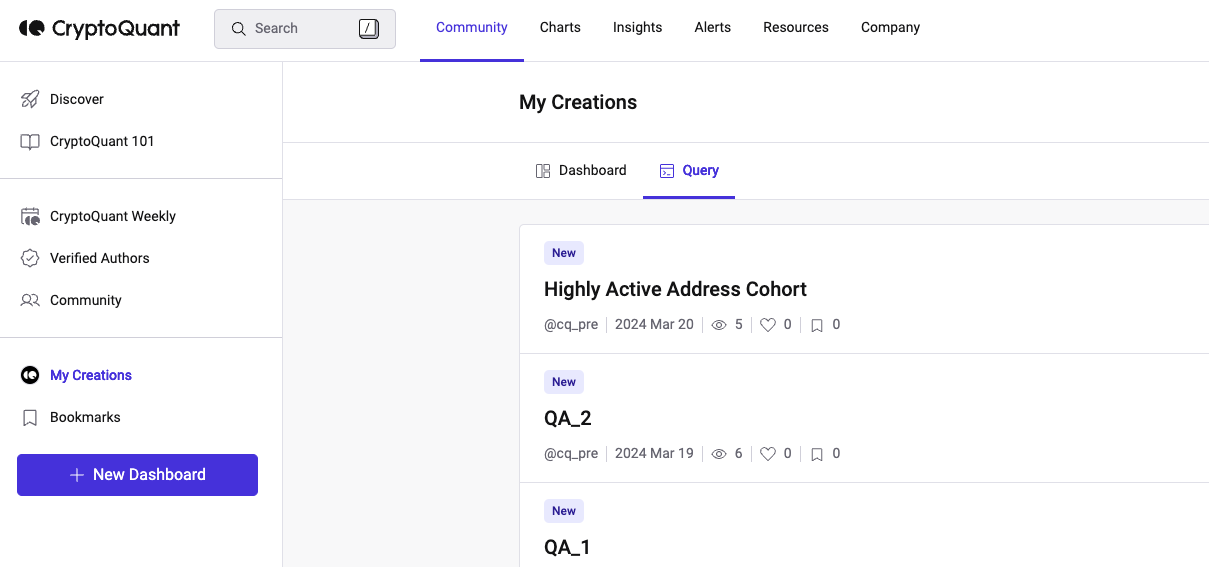Image resolution: width=1209 pixels, height=567 pixels.
Task: Toggle the heart on QA_2 query
Action: coord(768,454)
